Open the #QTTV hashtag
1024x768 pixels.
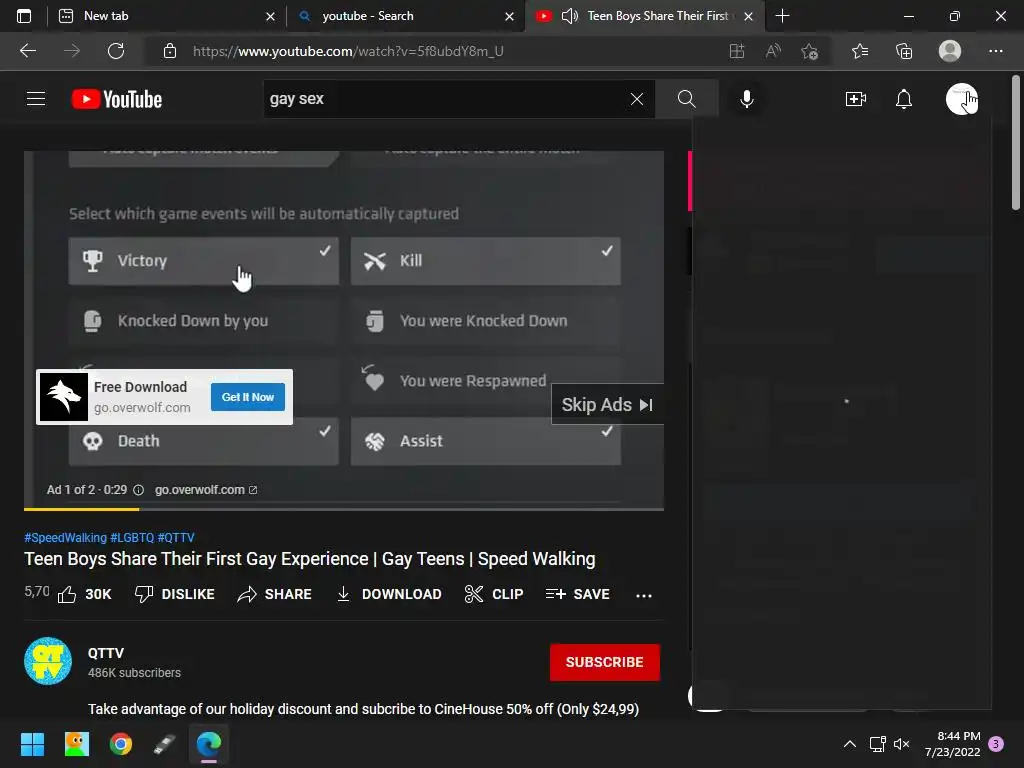[x=176, y=537]
